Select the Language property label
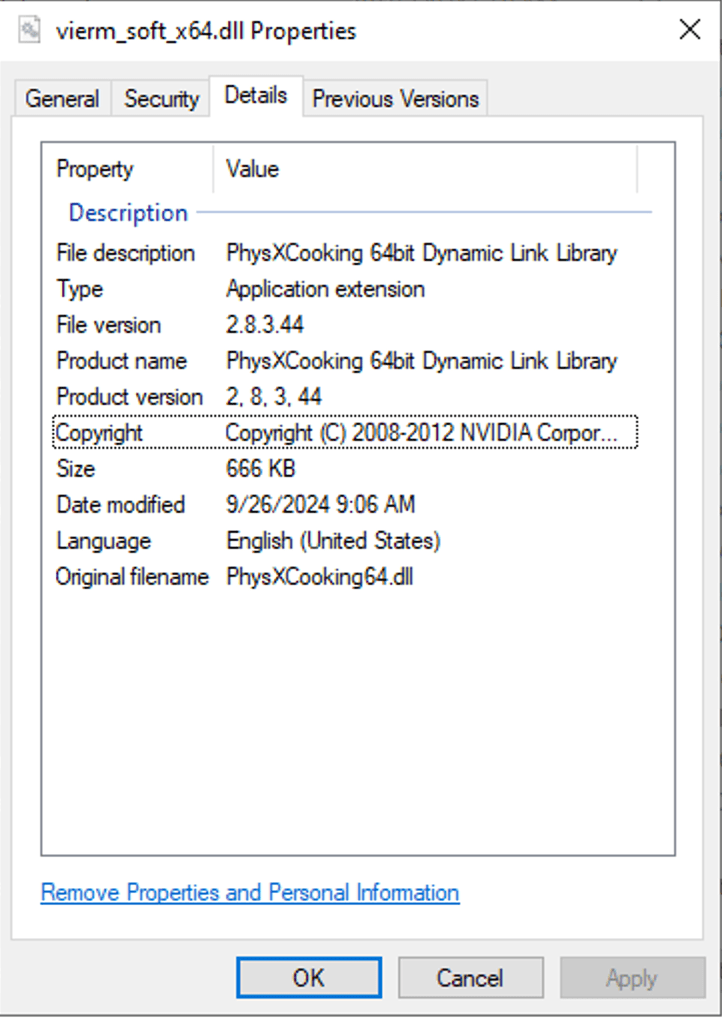The width and height of the screenshot is (722, 1018). (103, 541)
